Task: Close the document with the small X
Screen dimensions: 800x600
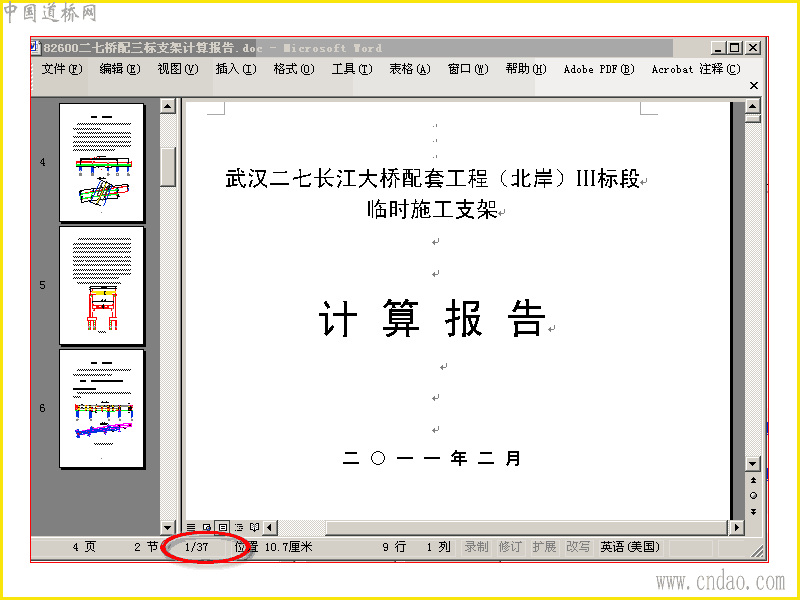Action: click(x=754, y=86)
